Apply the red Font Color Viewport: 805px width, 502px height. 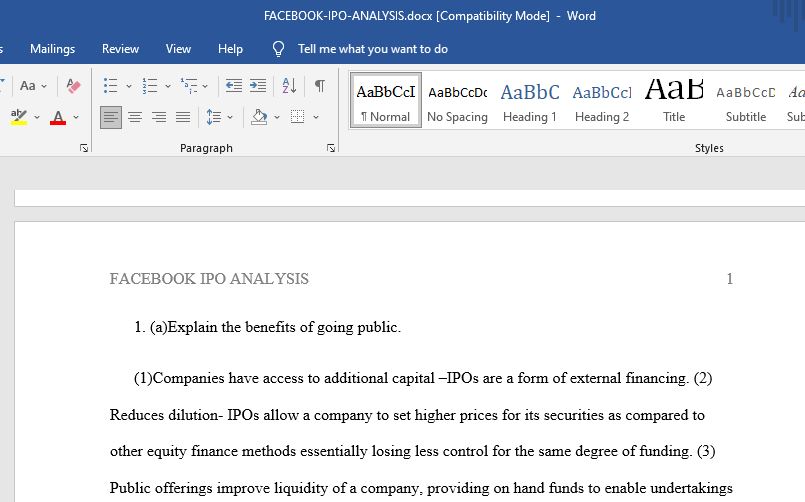[58, 118]
